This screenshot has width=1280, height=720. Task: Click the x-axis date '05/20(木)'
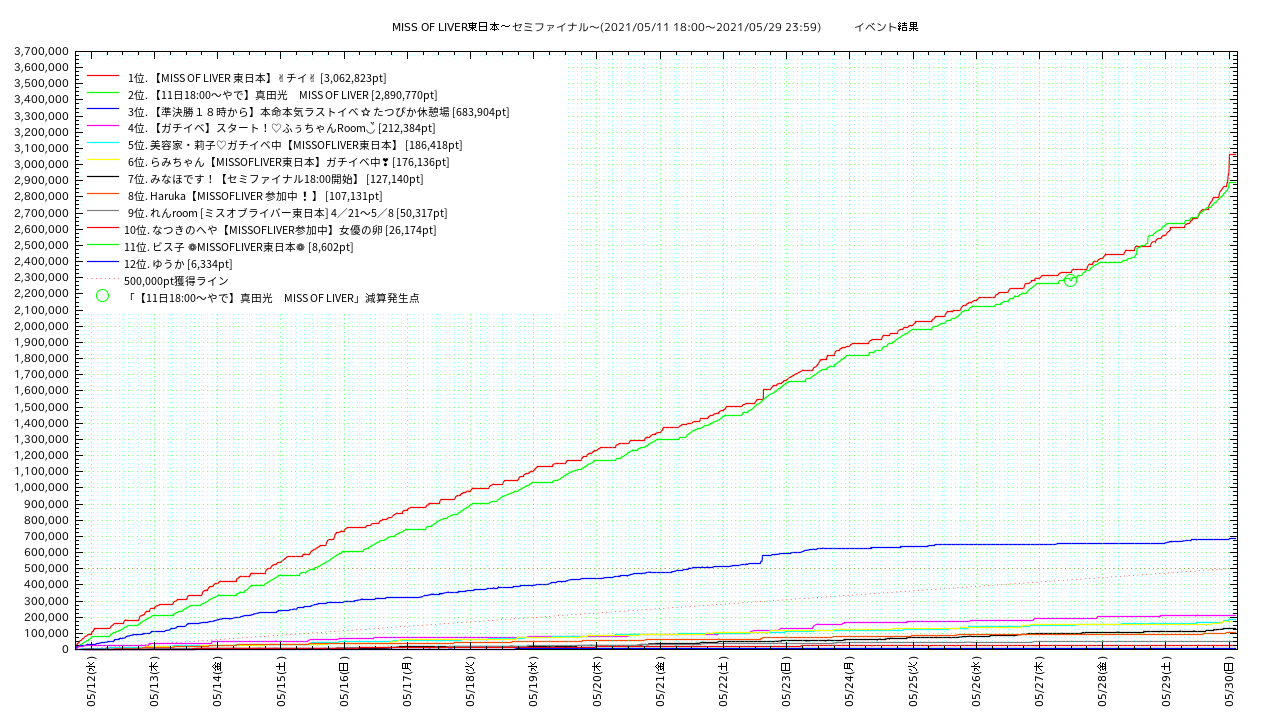(597, 682)
